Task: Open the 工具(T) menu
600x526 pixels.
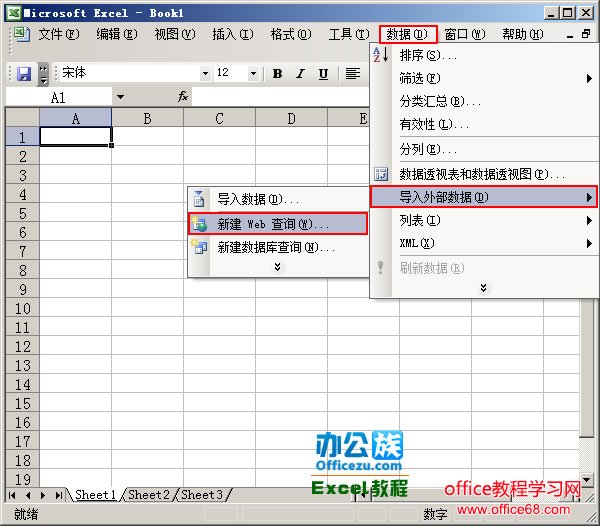Action: coord(349,34)
